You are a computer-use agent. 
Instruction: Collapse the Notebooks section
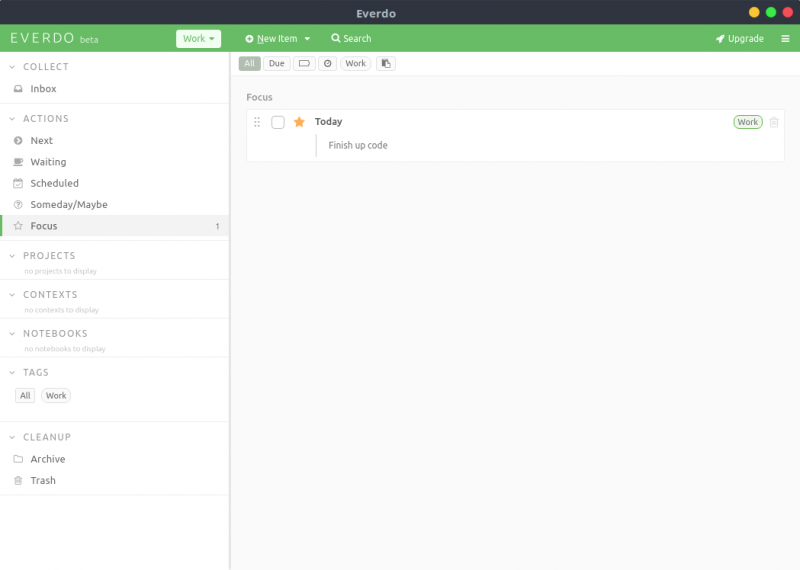click(12, 334)
